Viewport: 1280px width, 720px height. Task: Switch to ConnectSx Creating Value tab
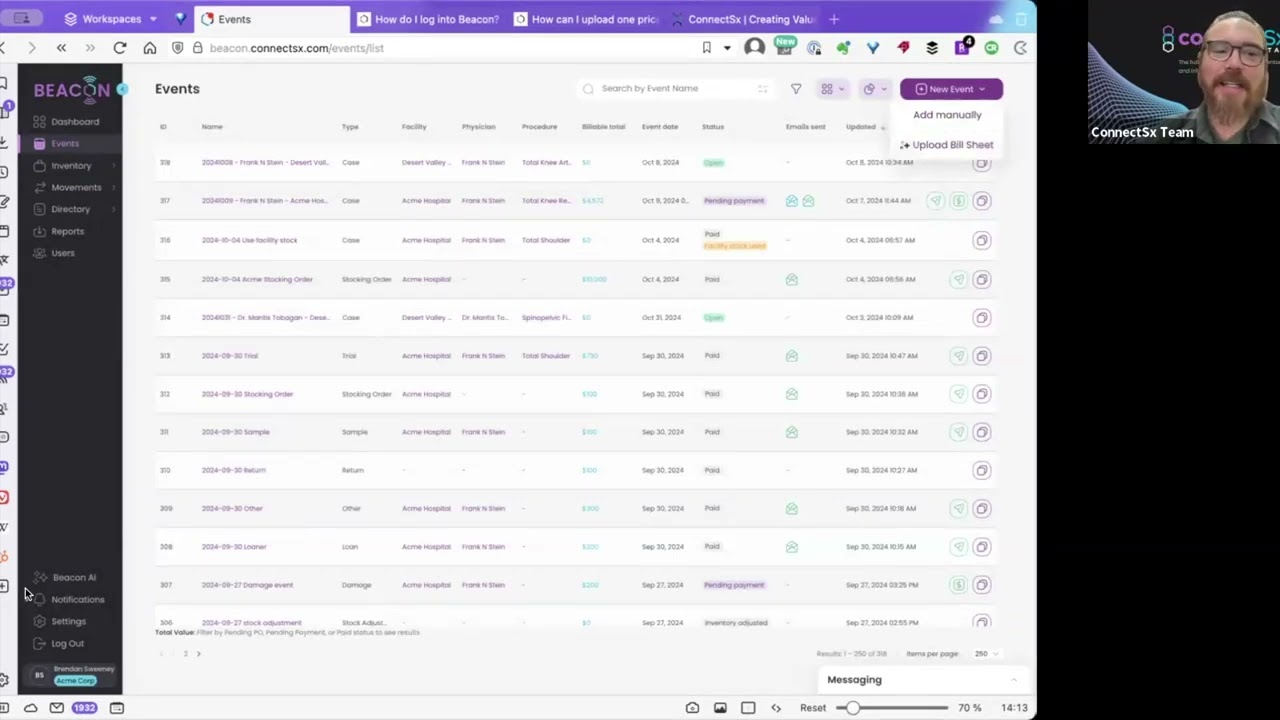coord(743,19)
